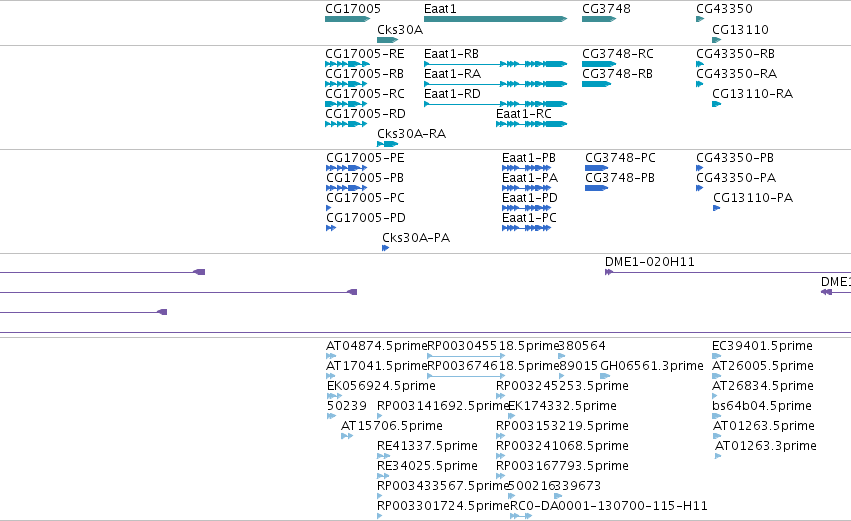Click the Eaat1 gene label
This screenshot has width=851, height=521.
[440, 9]
